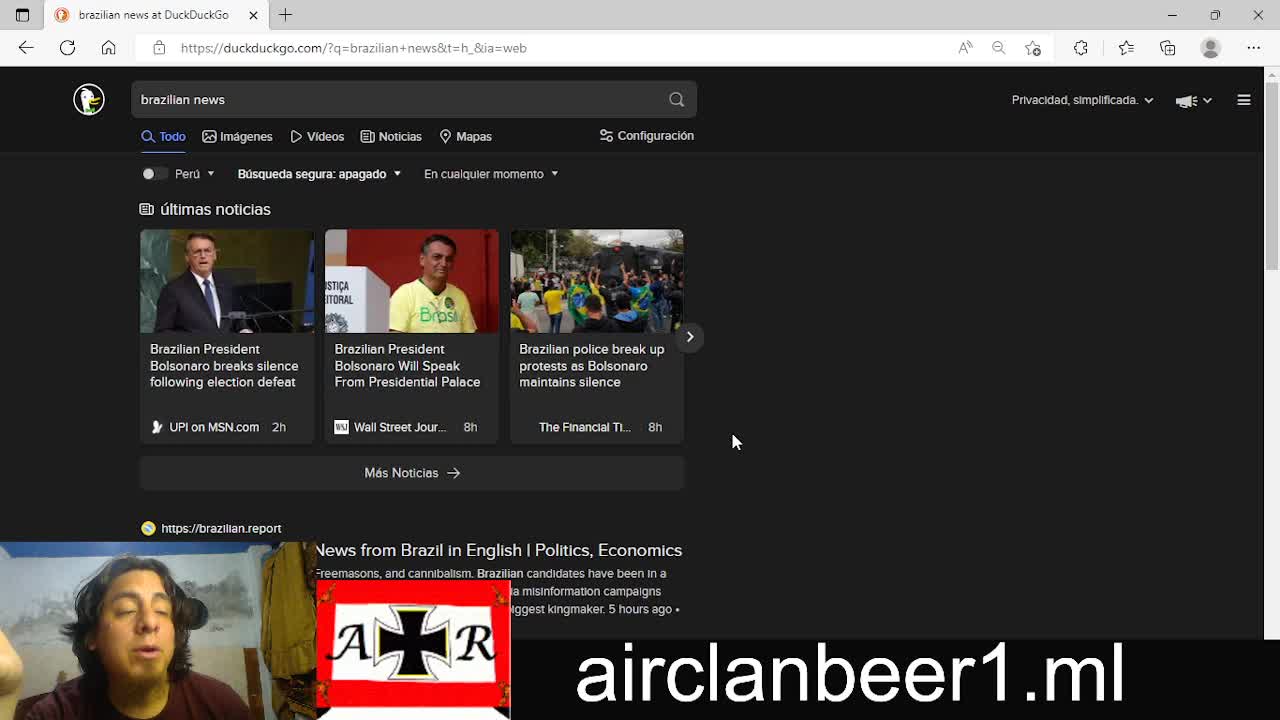Open read aloud icon in address bar
The height and width of the screenshot is (720, 1280).
click(x=965, y=47)
